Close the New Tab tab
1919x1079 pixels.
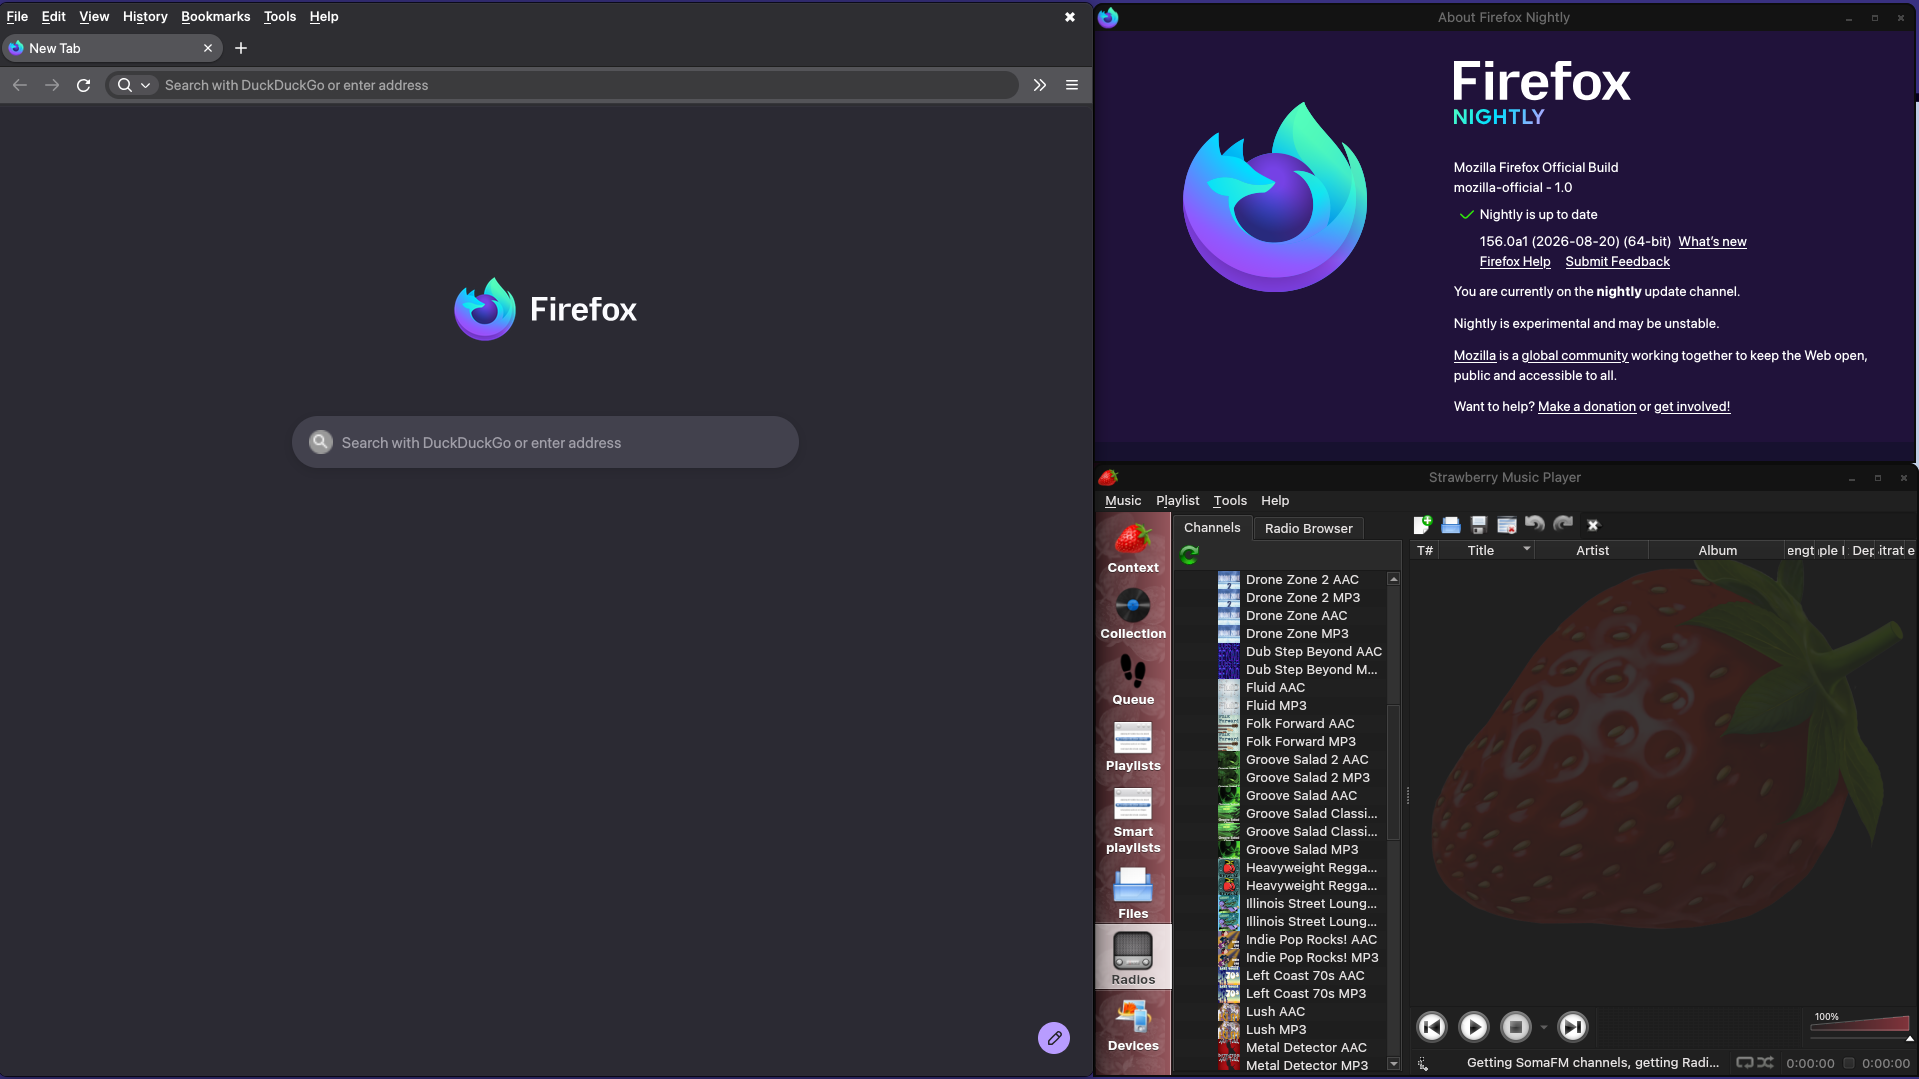click(x=208, y=48)
